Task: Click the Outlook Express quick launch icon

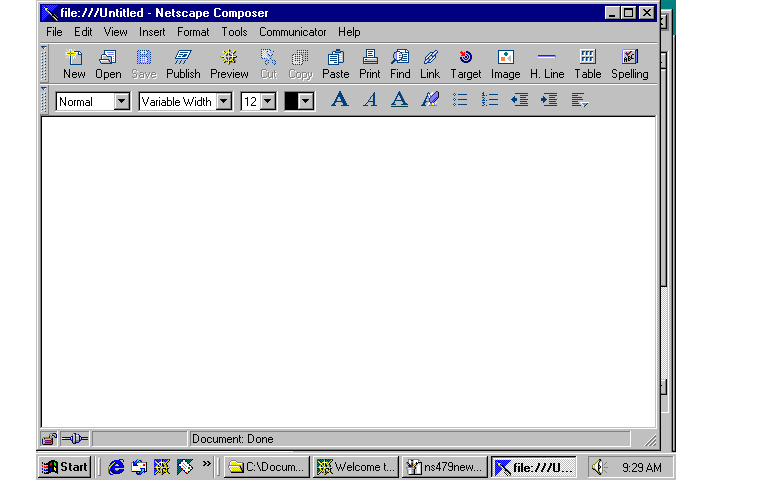Action: click(x=139, y=467)
